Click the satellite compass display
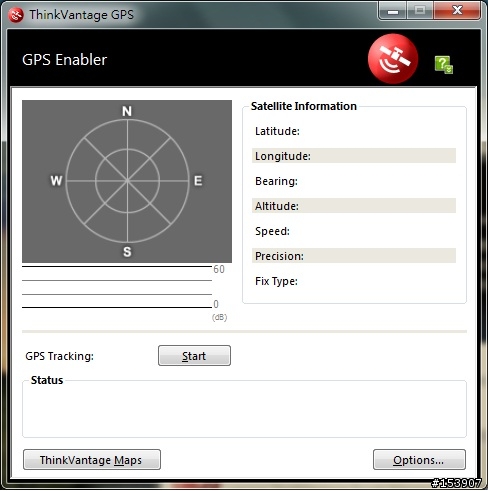Viewport: 488px width, 491px height. pyautogui.click(x=127, y=181)
